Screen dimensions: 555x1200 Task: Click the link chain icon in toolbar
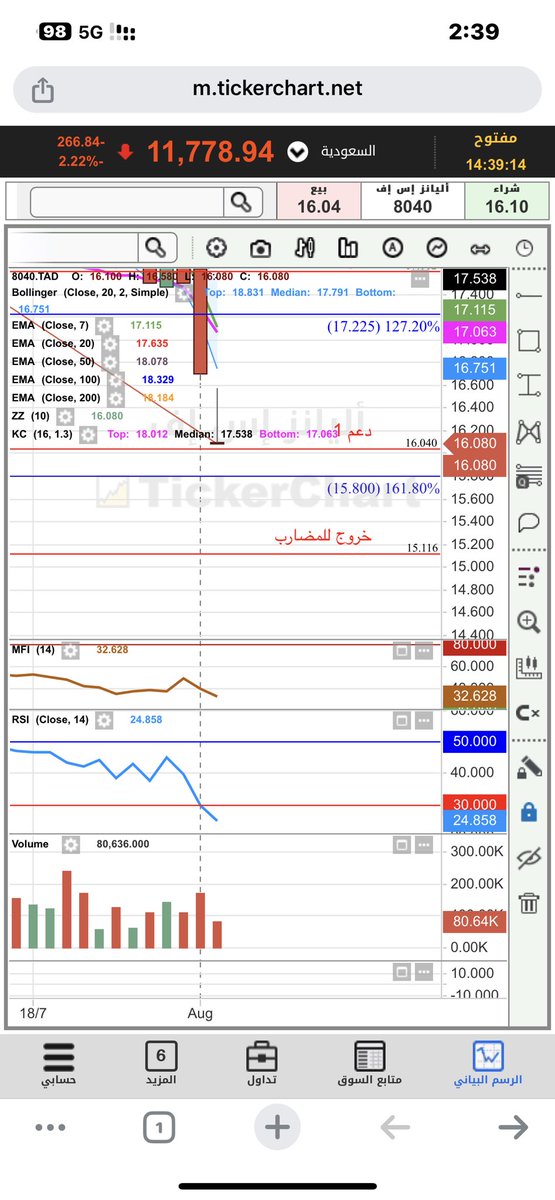(481, 248)
